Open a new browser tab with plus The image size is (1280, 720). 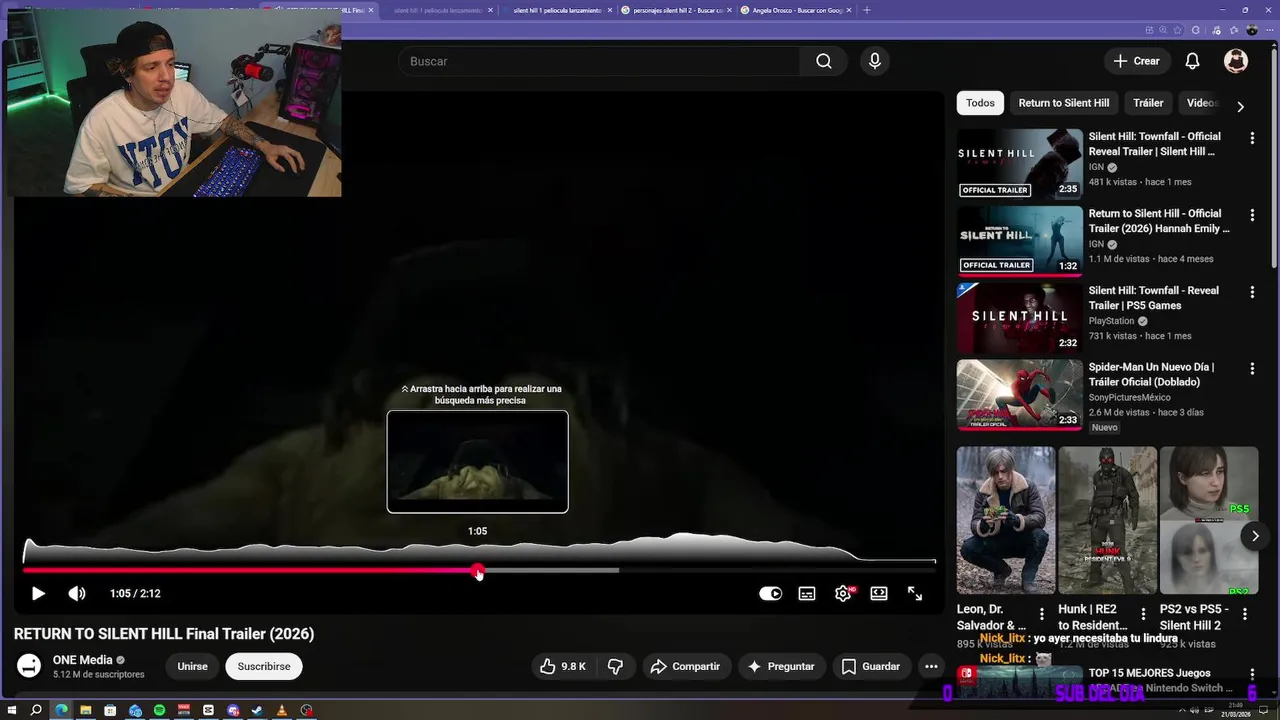point(866,10)
